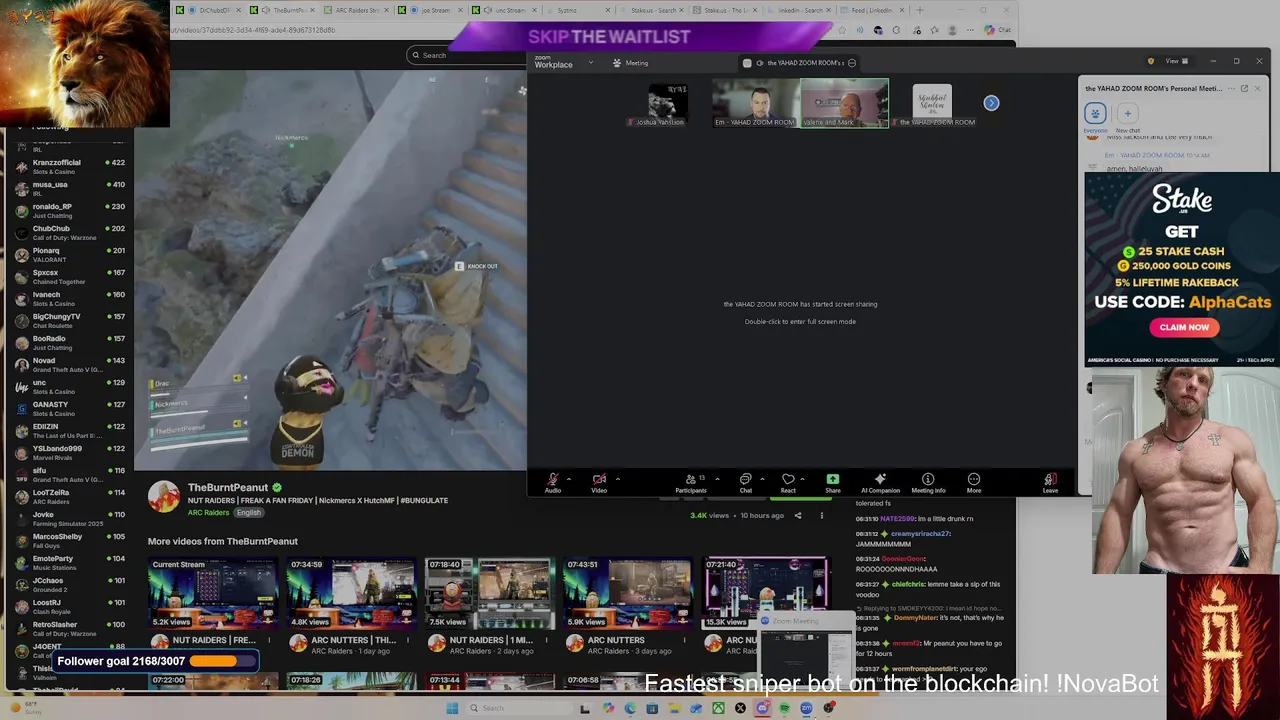Select the Everyone chat icon

[x=1095, y=113]
